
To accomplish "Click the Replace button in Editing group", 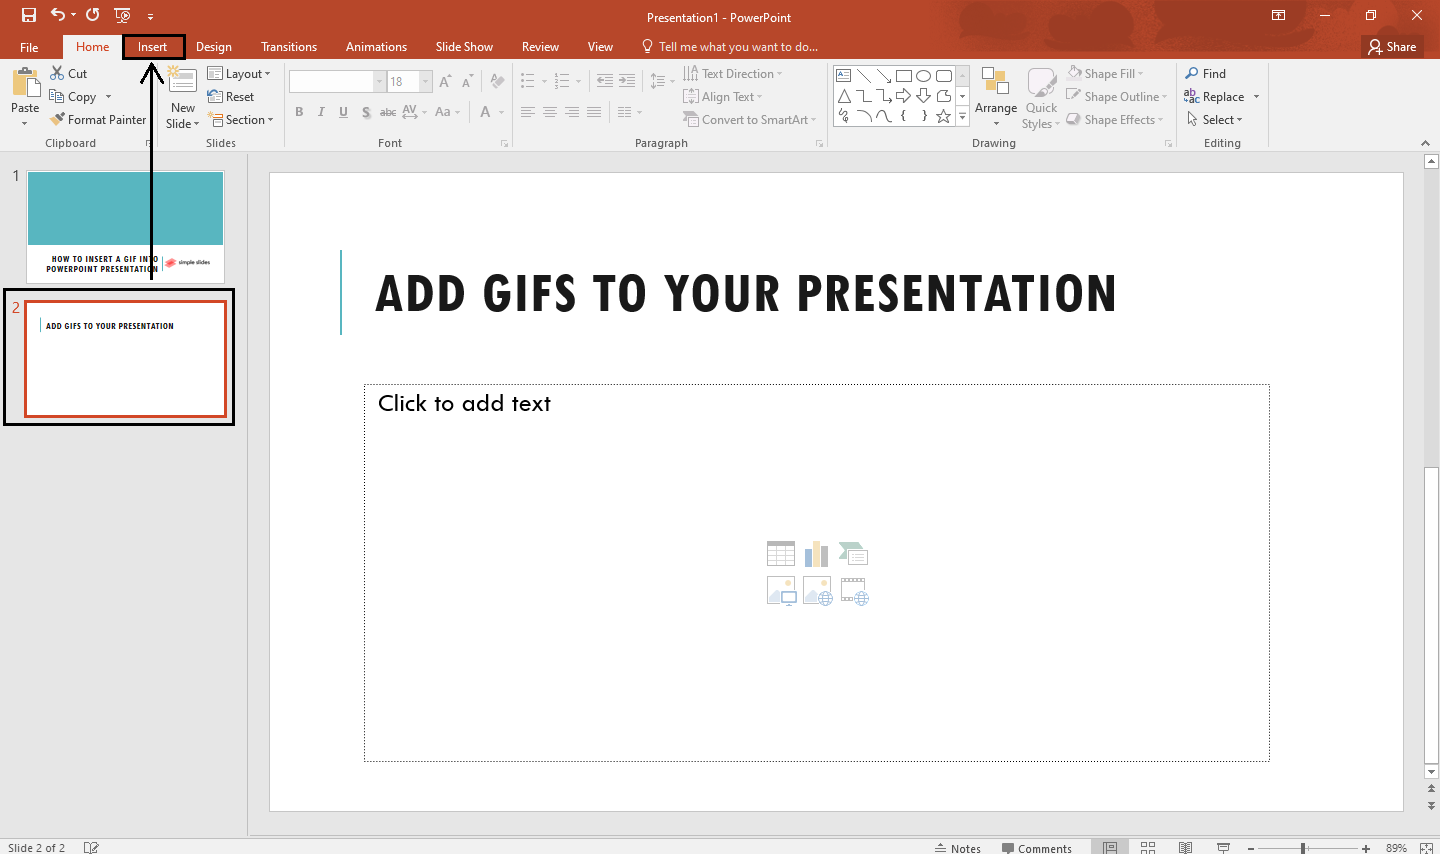I will pos(1221,96).
